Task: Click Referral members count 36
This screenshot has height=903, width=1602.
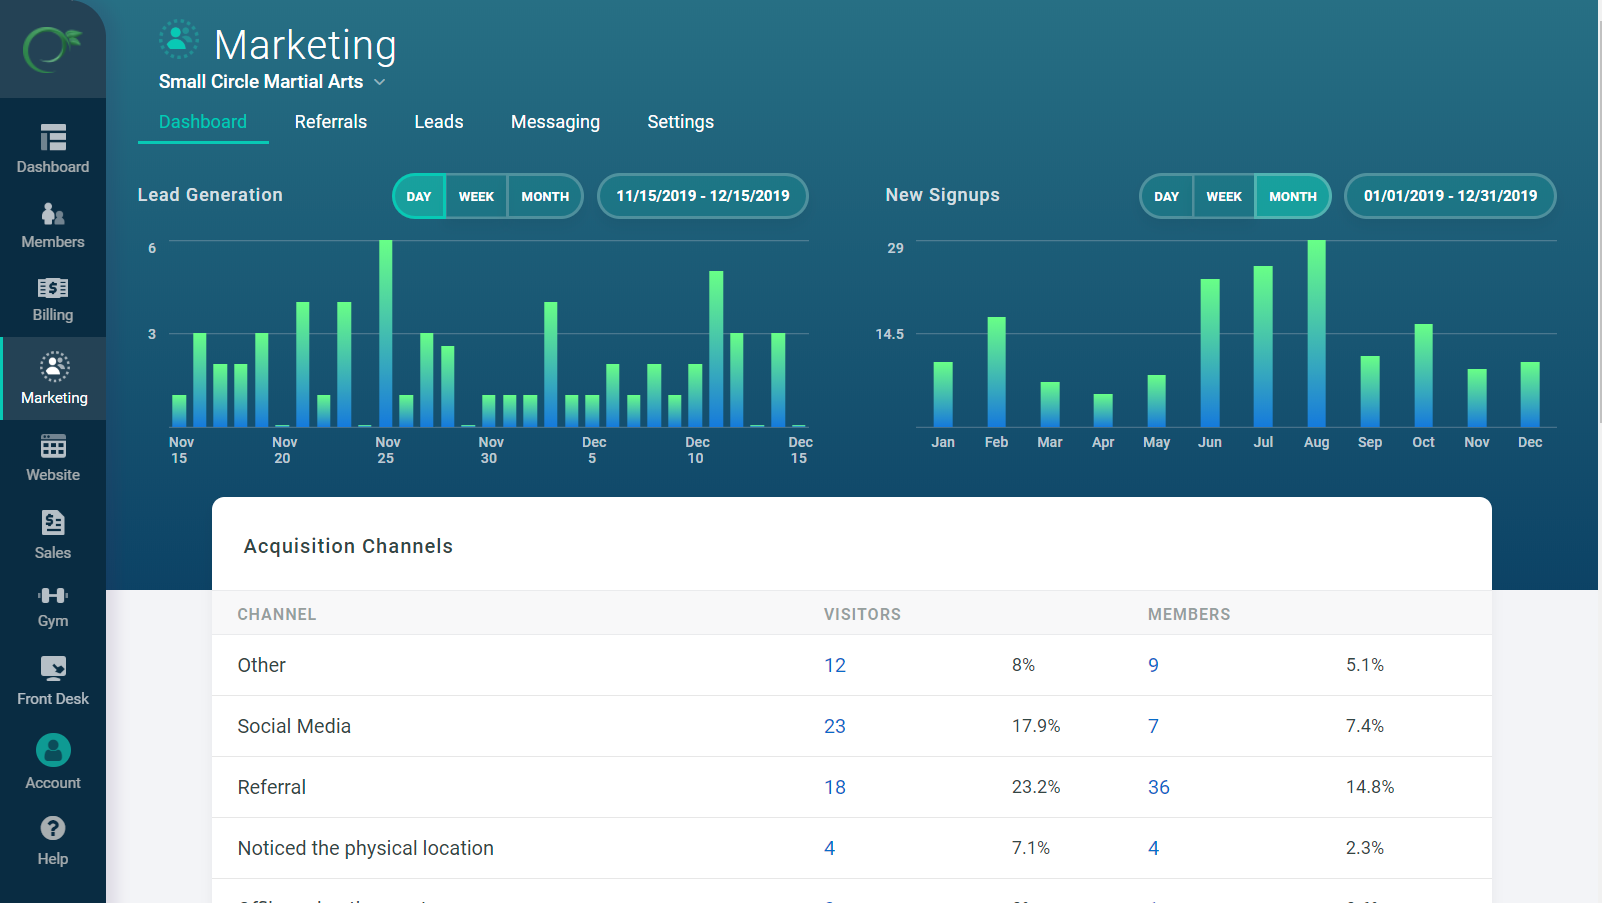Action: 1158,787
